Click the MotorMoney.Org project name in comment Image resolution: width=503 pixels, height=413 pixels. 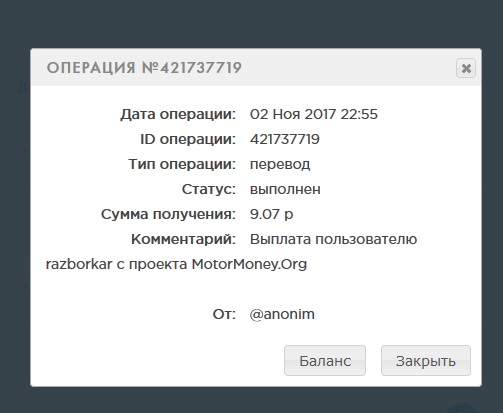(x=249, y=264)
